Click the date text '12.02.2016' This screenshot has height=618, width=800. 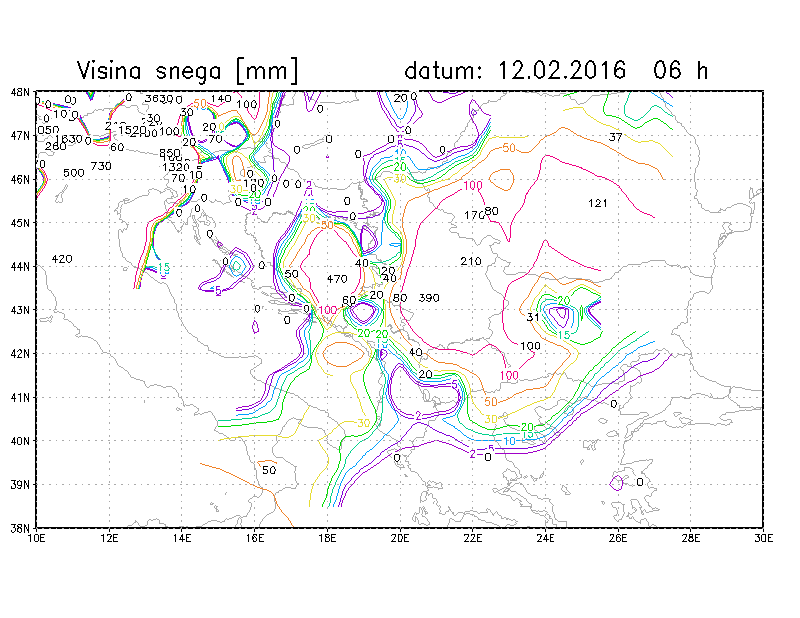point(562,70)
